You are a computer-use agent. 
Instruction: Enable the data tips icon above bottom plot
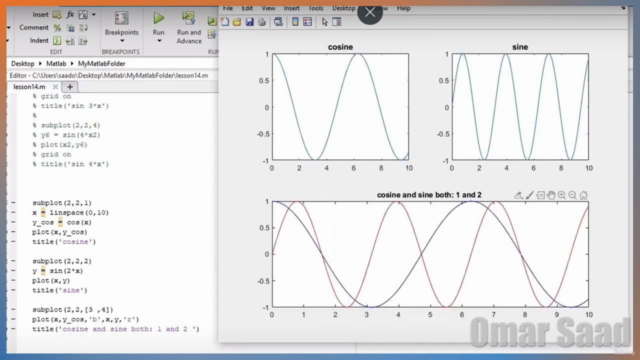tap(540, 195)
